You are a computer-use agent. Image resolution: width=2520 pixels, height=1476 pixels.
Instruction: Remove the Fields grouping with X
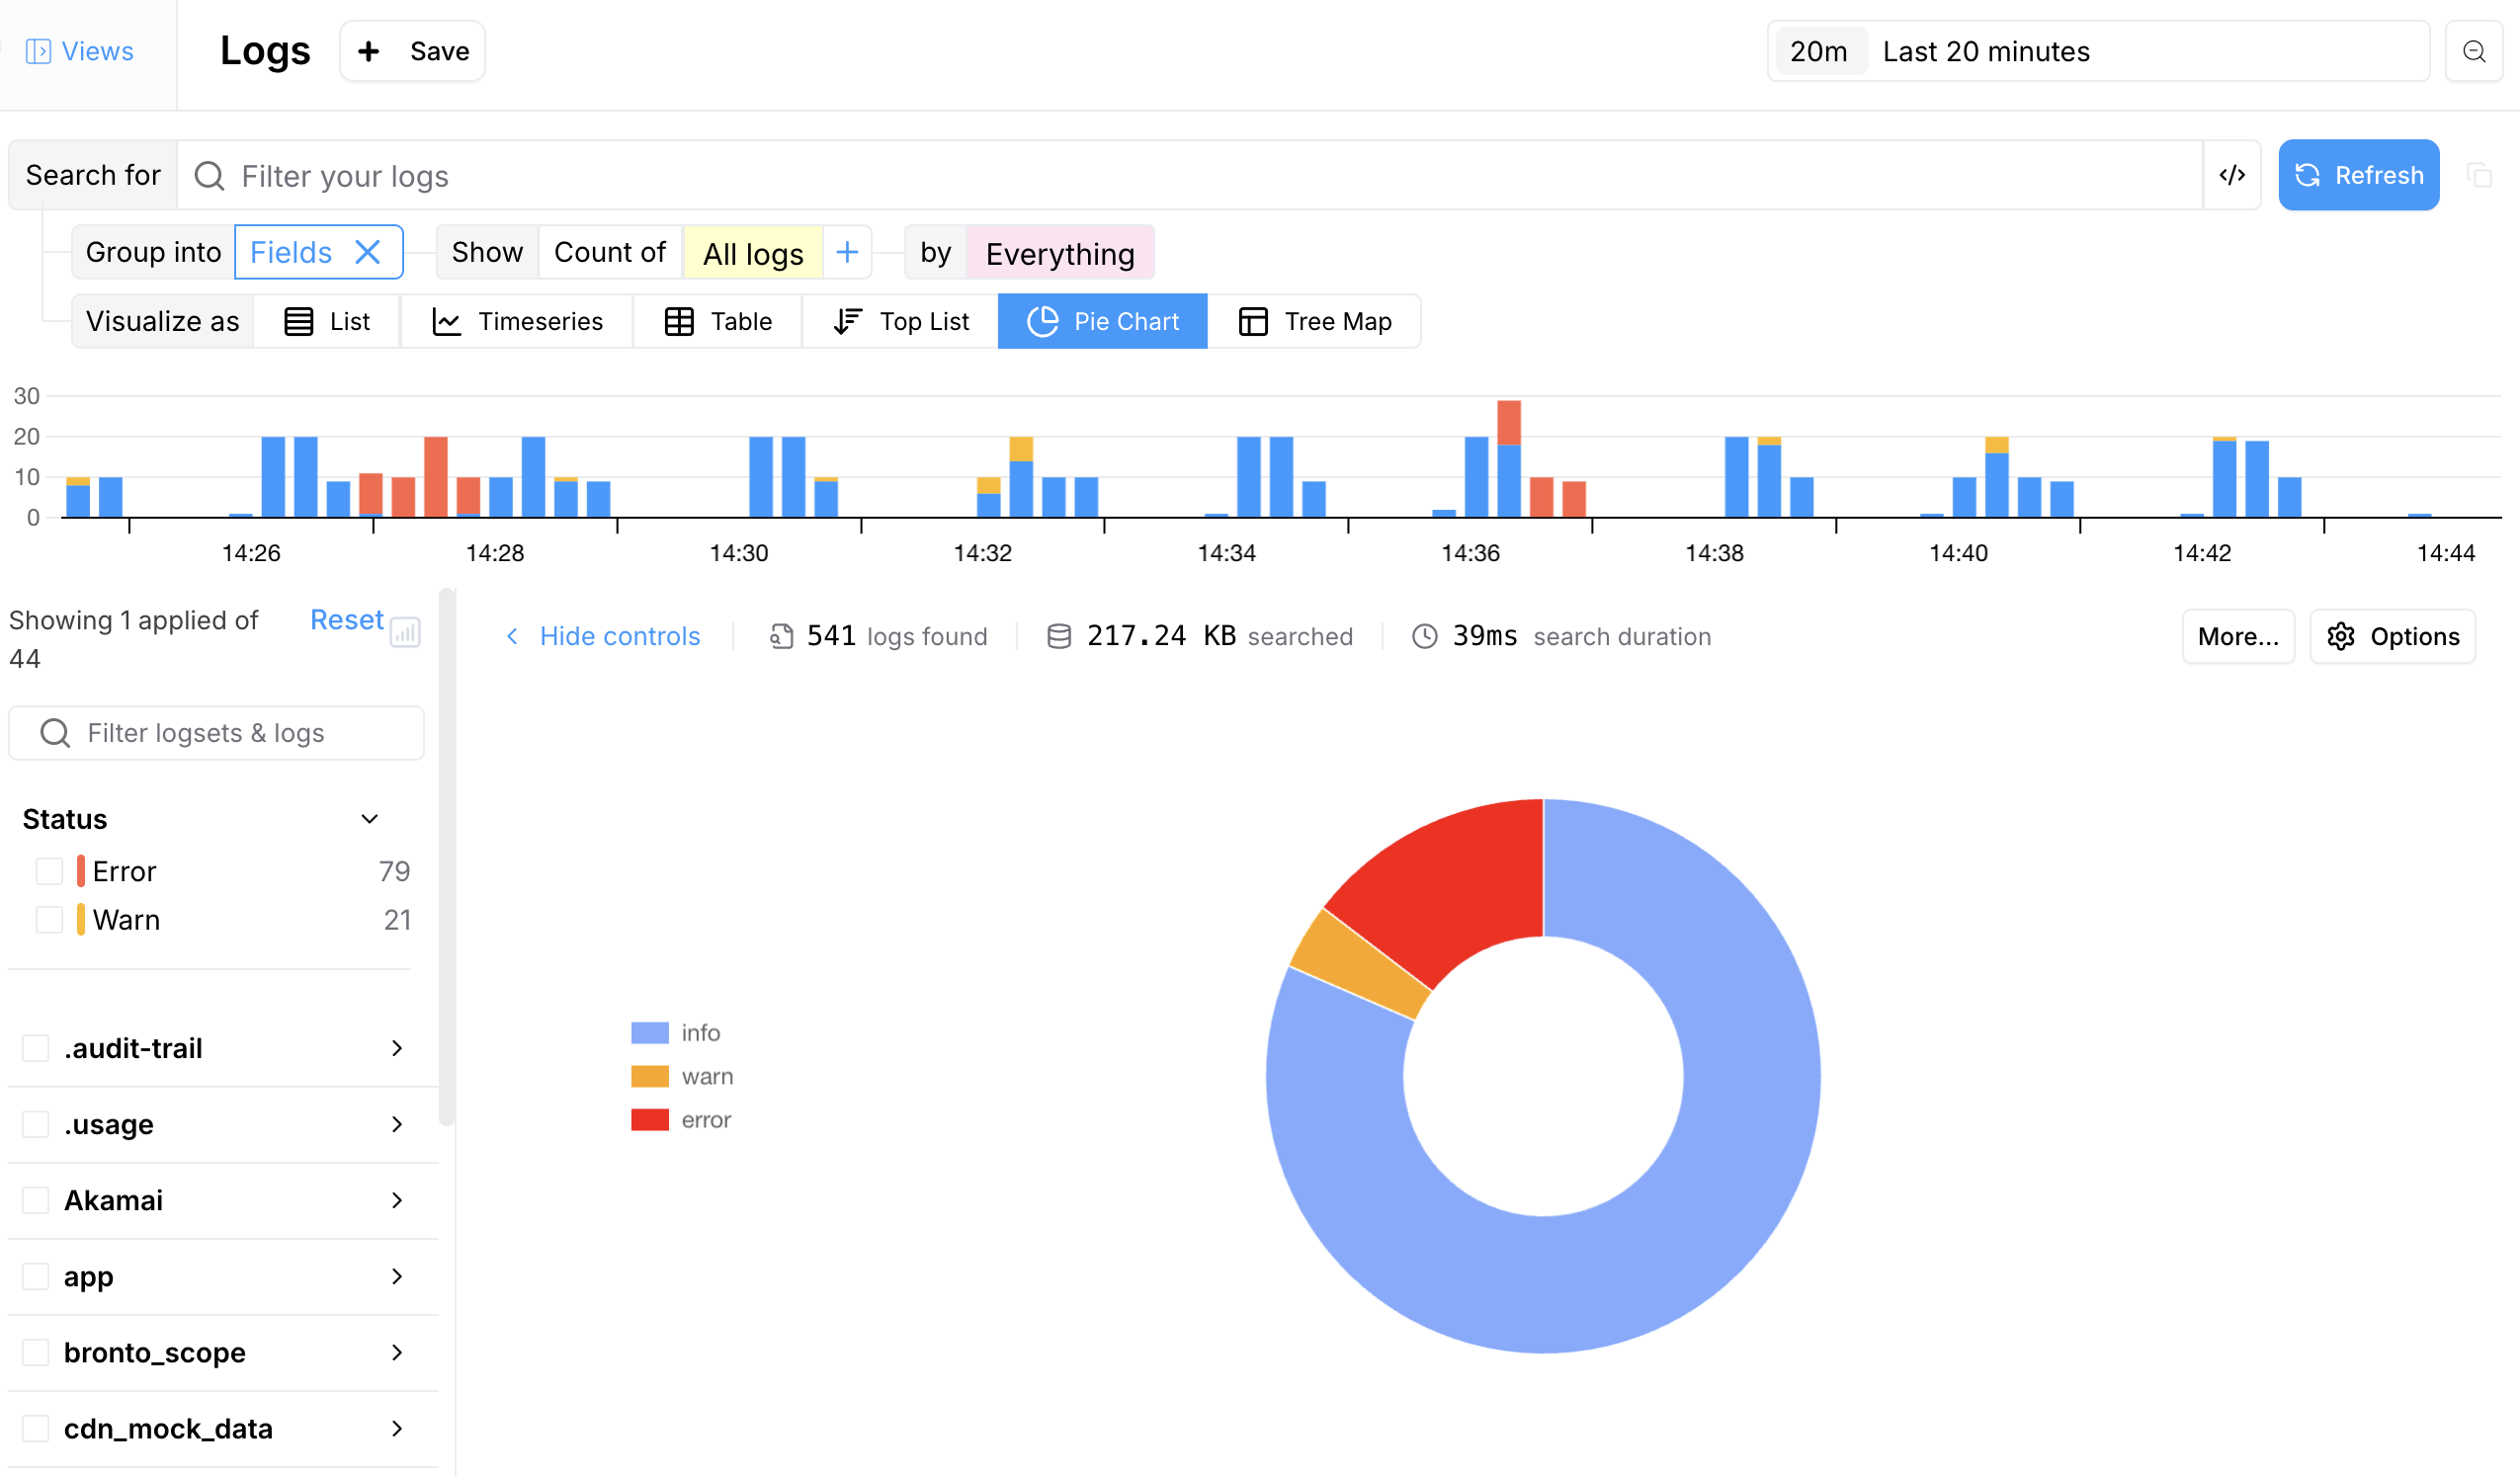click(368, 252)
